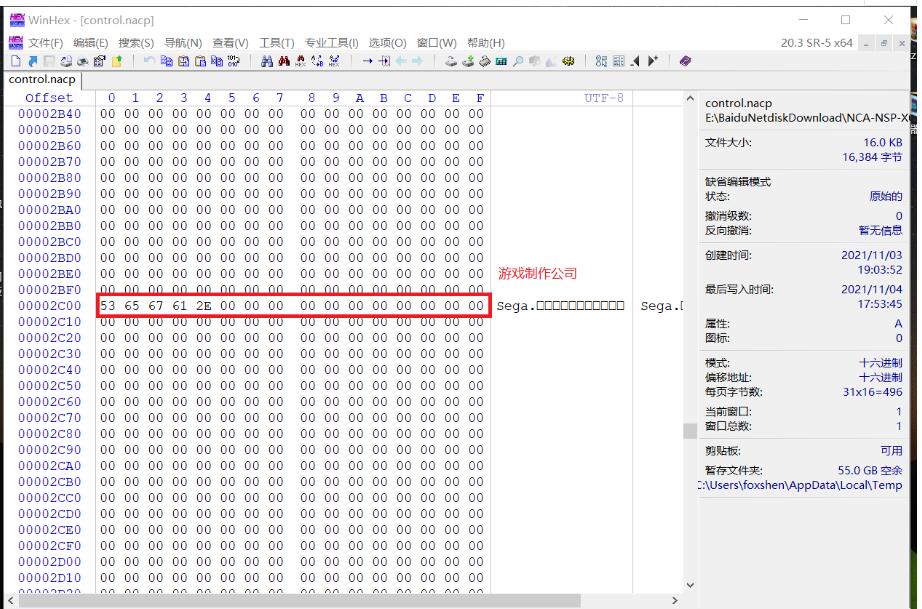
Task: Click the Copy block toolbar icon
Action: 166,61
